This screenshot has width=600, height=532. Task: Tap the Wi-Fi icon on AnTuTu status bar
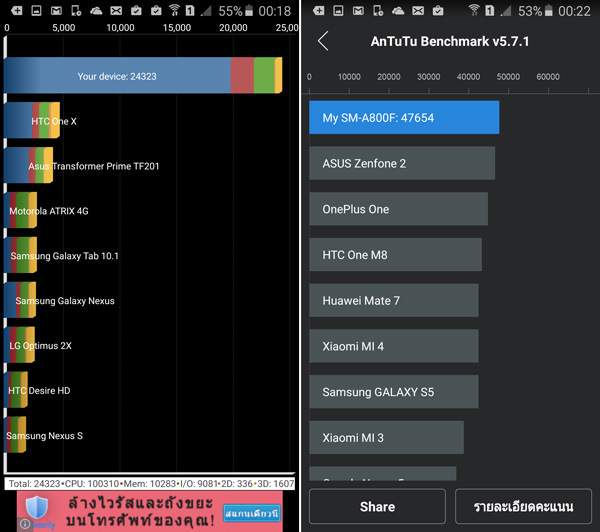coord(474,10)
